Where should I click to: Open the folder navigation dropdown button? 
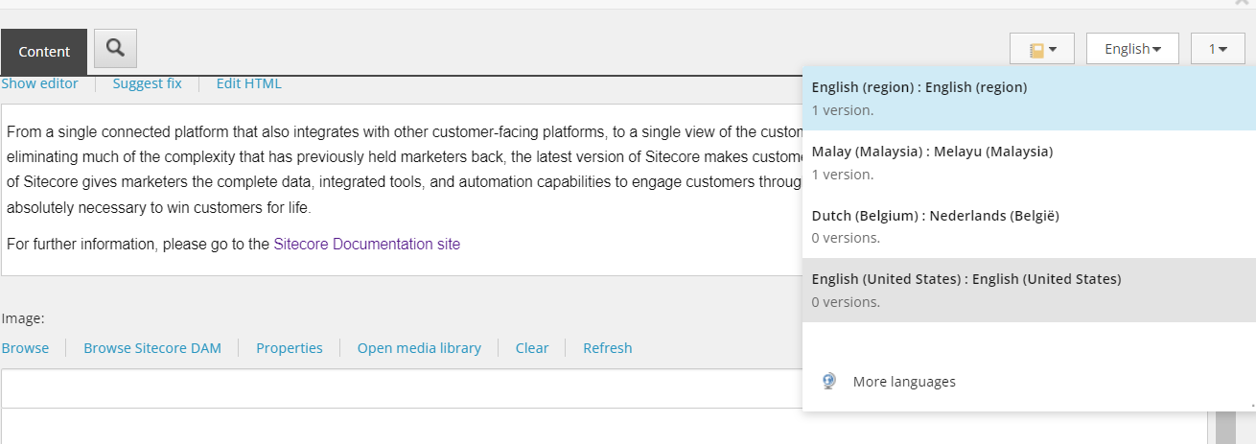tap(1042, 49)
